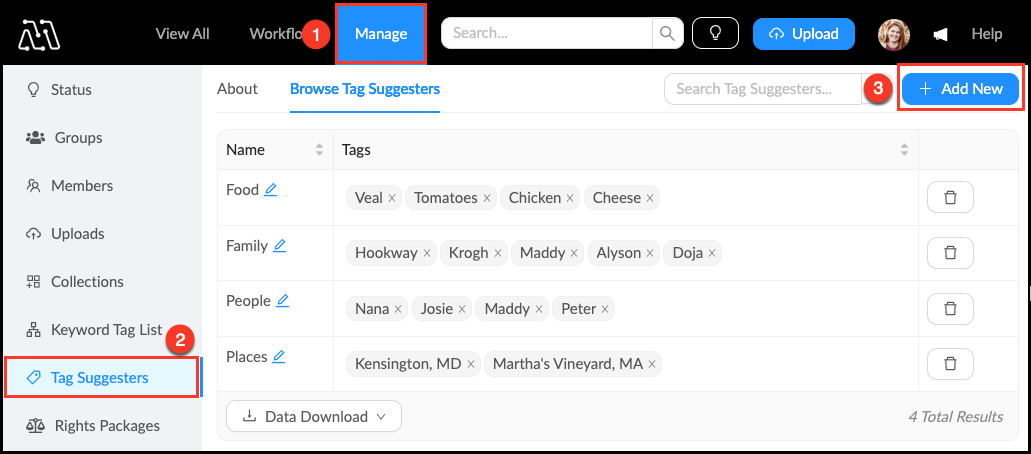Click the search magnifier icon
Screen dimensions: 1031x454
coord(666,34)
